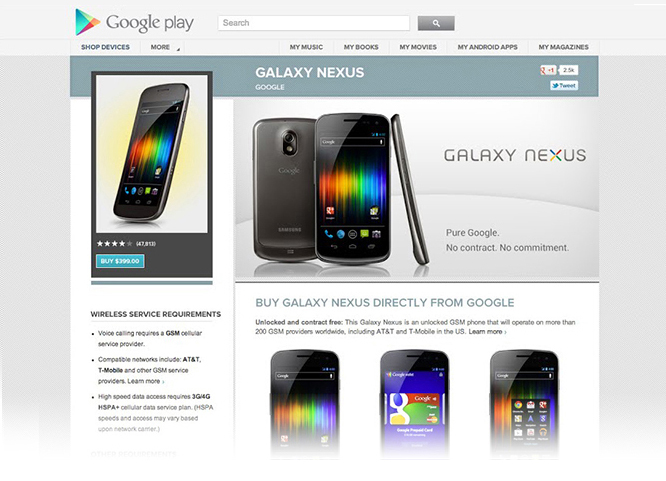Open MY BOOKS section
This screenshot has width=666, height=481.
coord(361,47)
